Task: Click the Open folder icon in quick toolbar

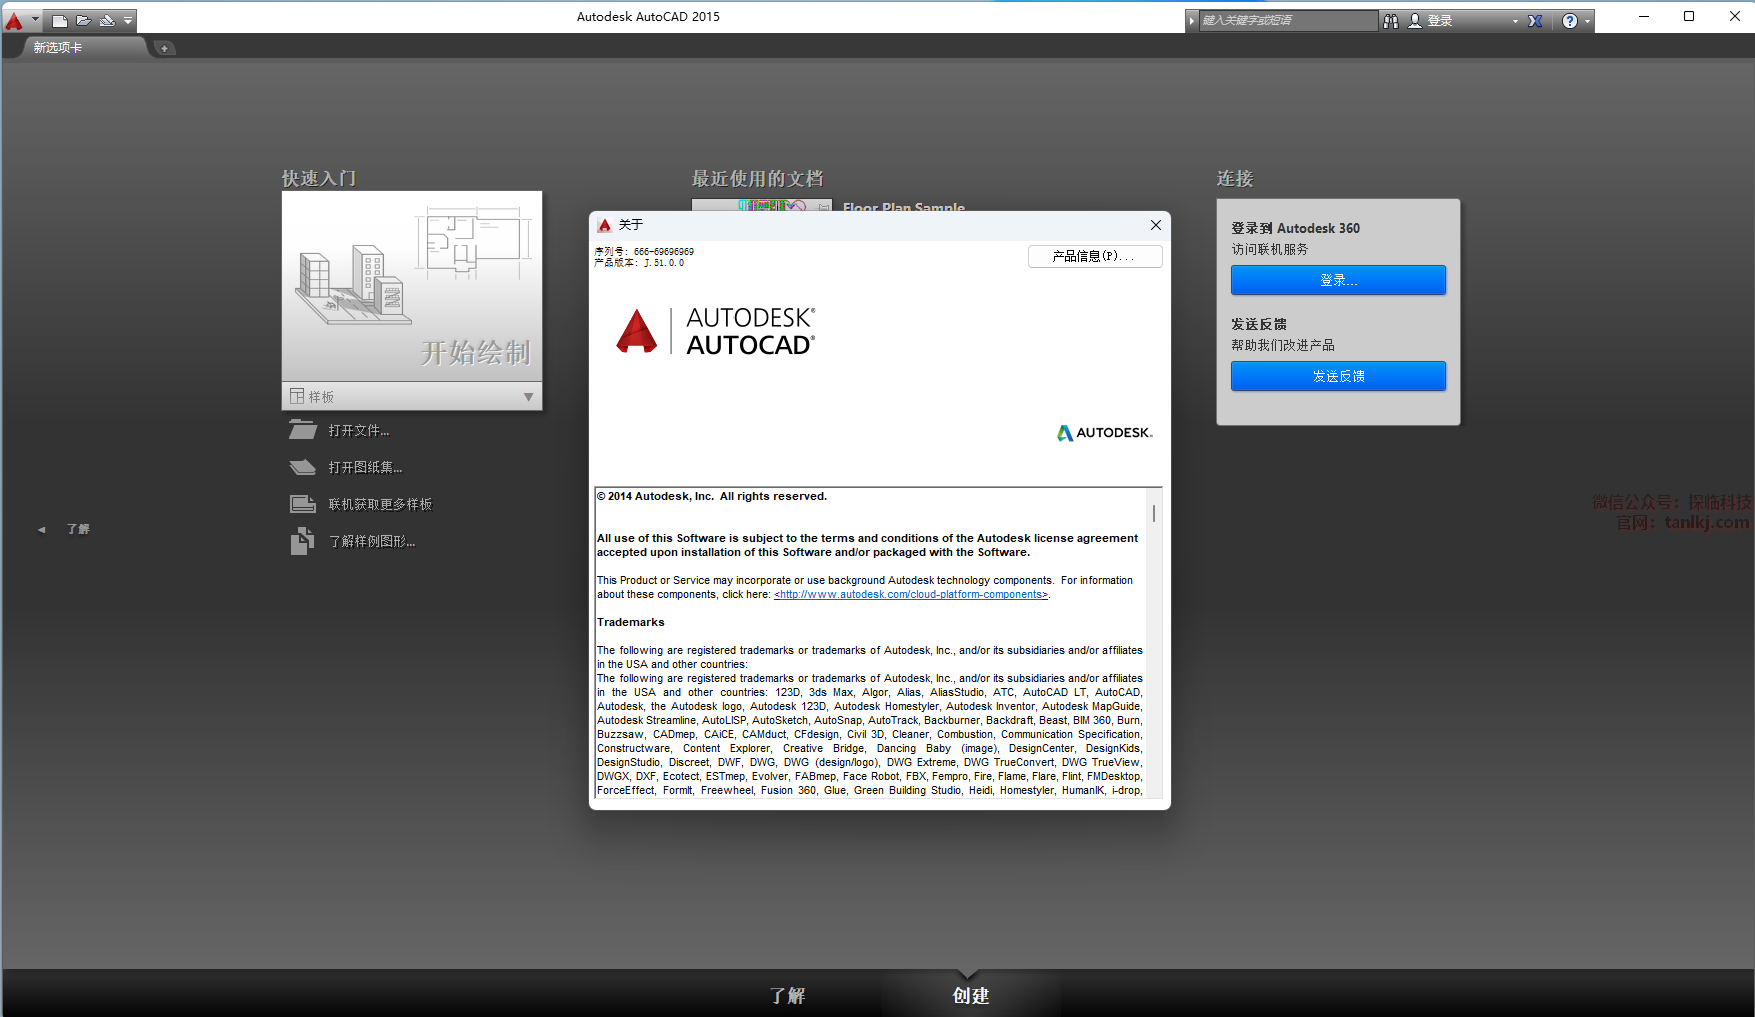Action: (84, 20)
